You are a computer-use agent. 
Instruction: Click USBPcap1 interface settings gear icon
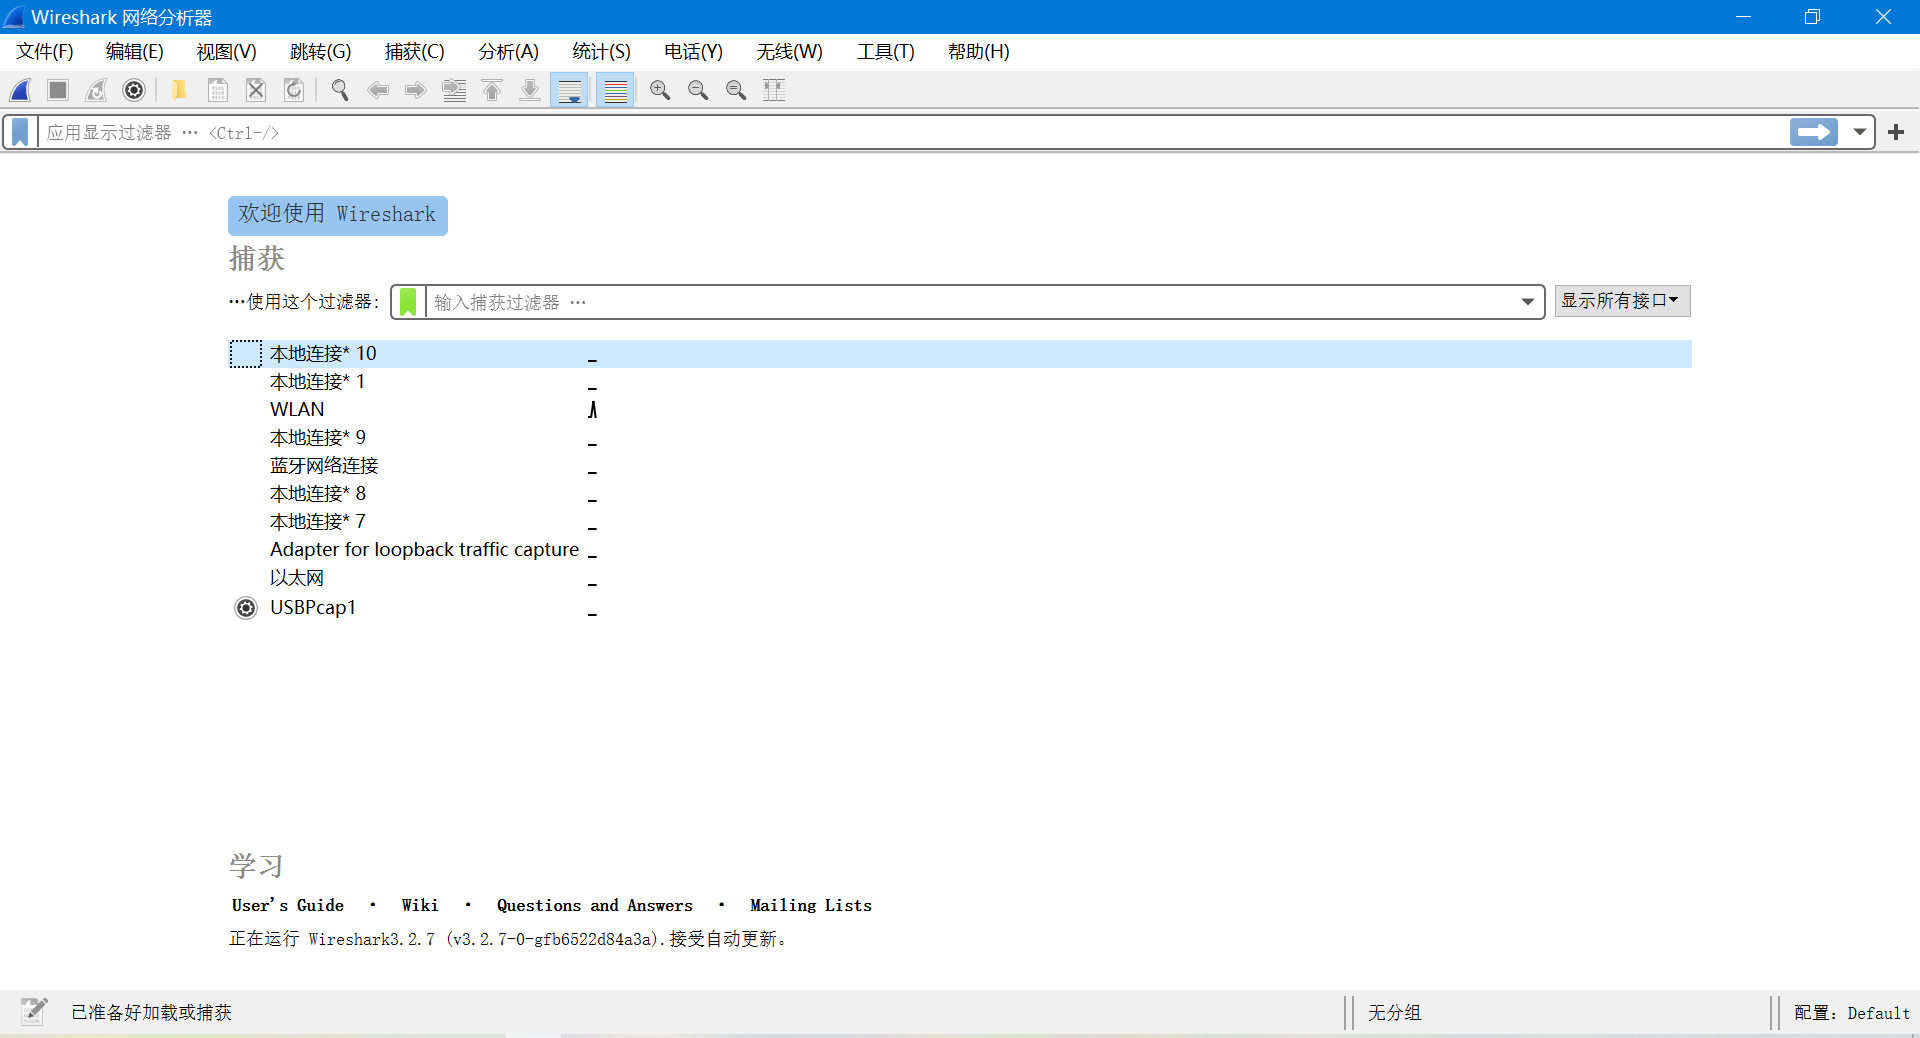coord(246,608)
